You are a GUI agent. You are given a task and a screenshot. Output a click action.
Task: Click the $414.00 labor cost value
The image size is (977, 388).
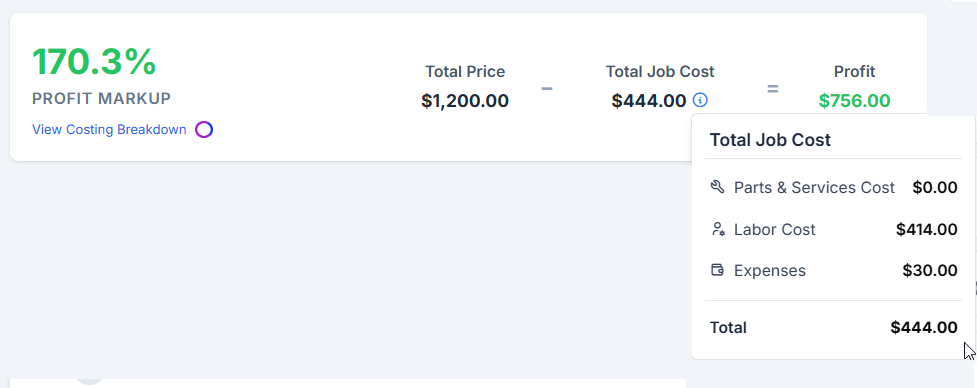tap(927, 230)
